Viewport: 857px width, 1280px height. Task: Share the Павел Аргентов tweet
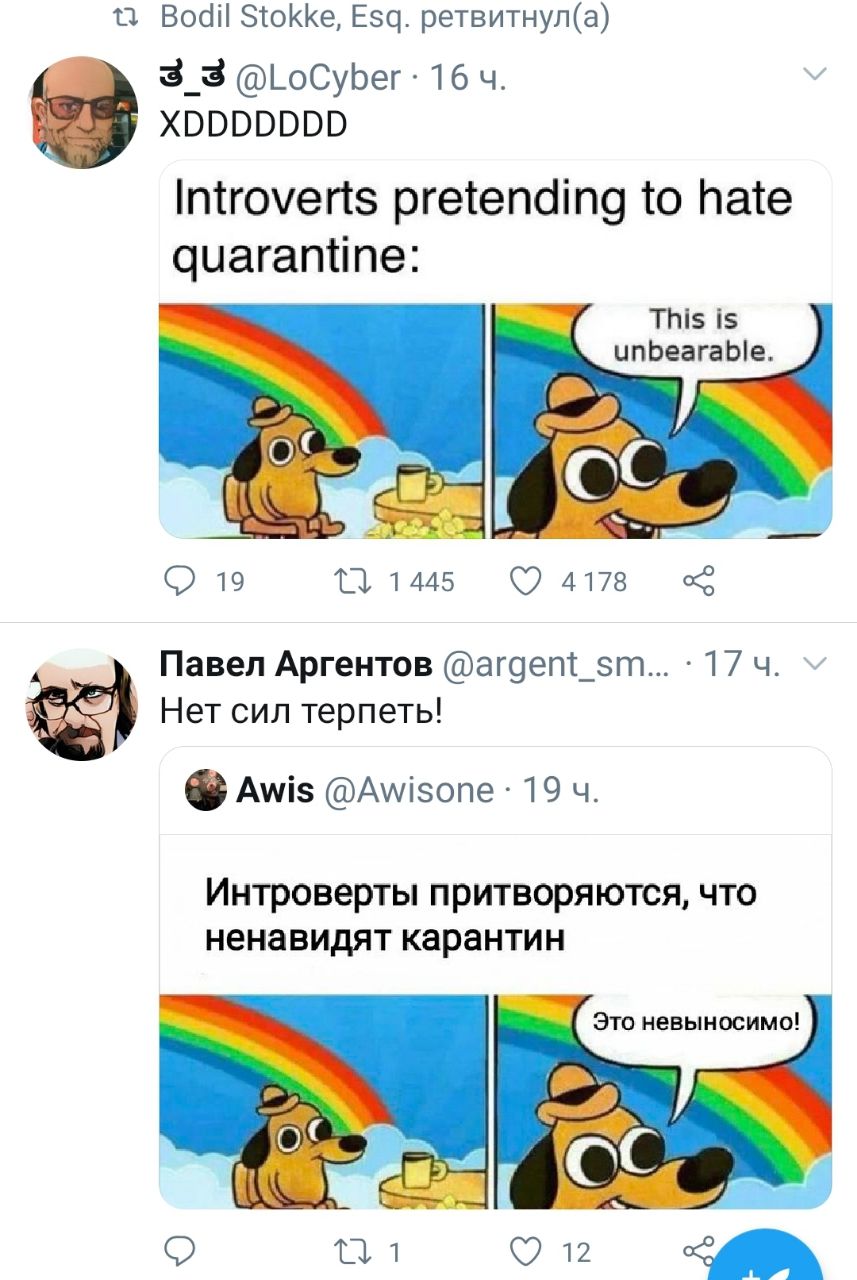tap(698, 1250)
